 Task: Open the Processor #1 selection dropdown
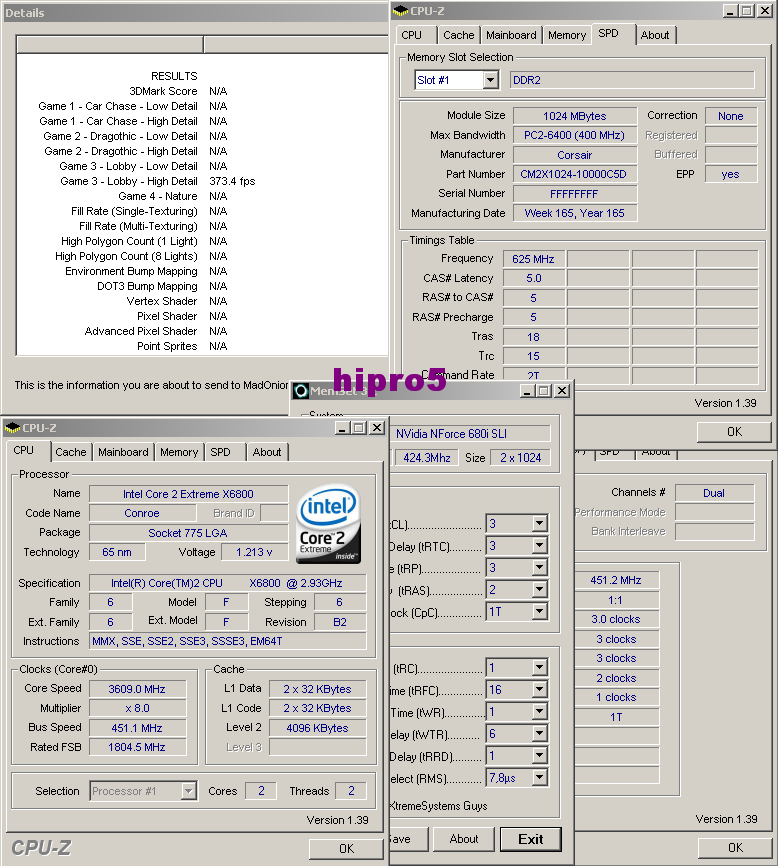(189, 791)
